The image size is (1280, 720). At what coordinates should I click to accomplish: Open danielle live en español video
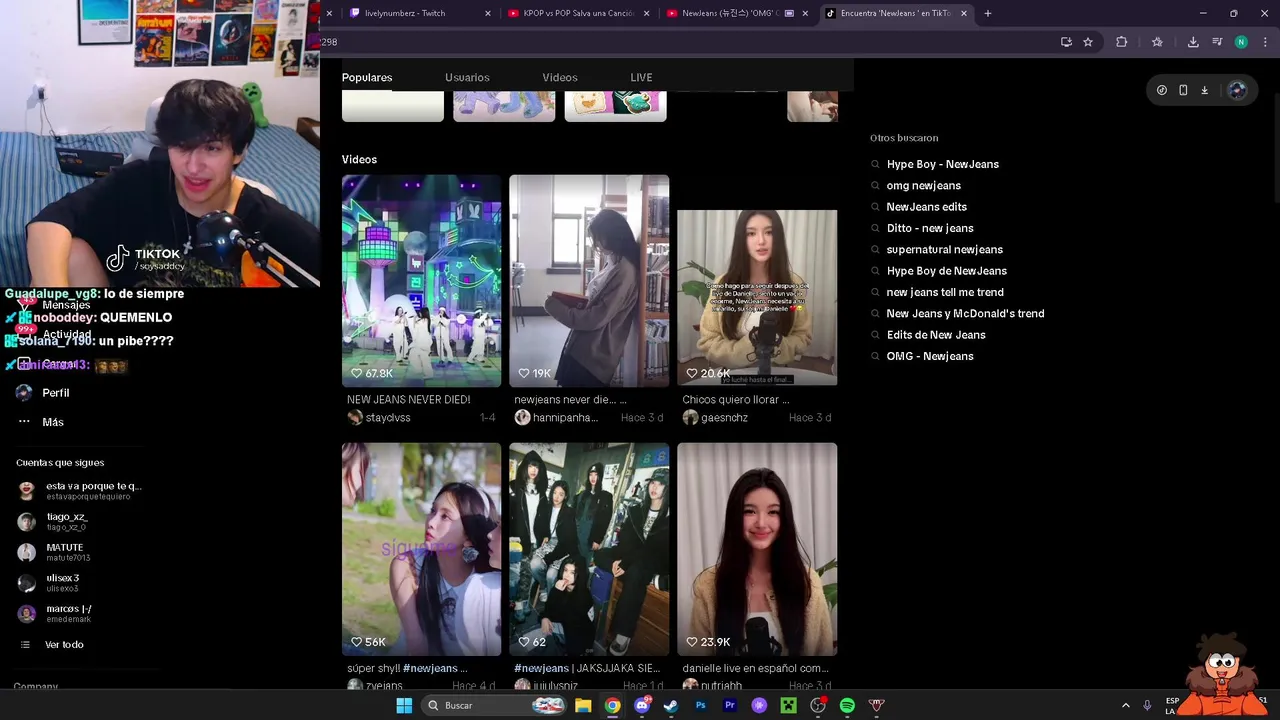point(757,549)
